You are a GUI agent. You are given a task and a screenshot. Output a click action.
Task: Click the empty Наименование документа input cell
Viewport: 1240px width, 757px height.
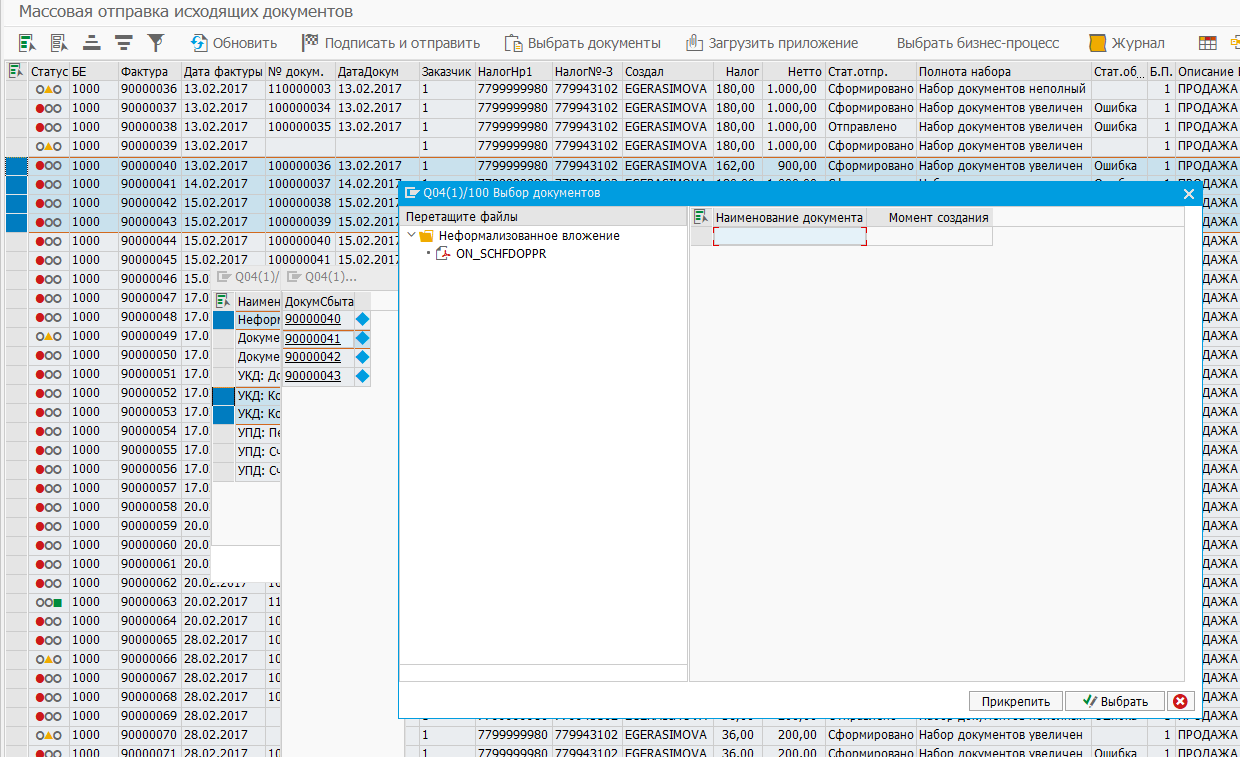click(x=789, y=236)
